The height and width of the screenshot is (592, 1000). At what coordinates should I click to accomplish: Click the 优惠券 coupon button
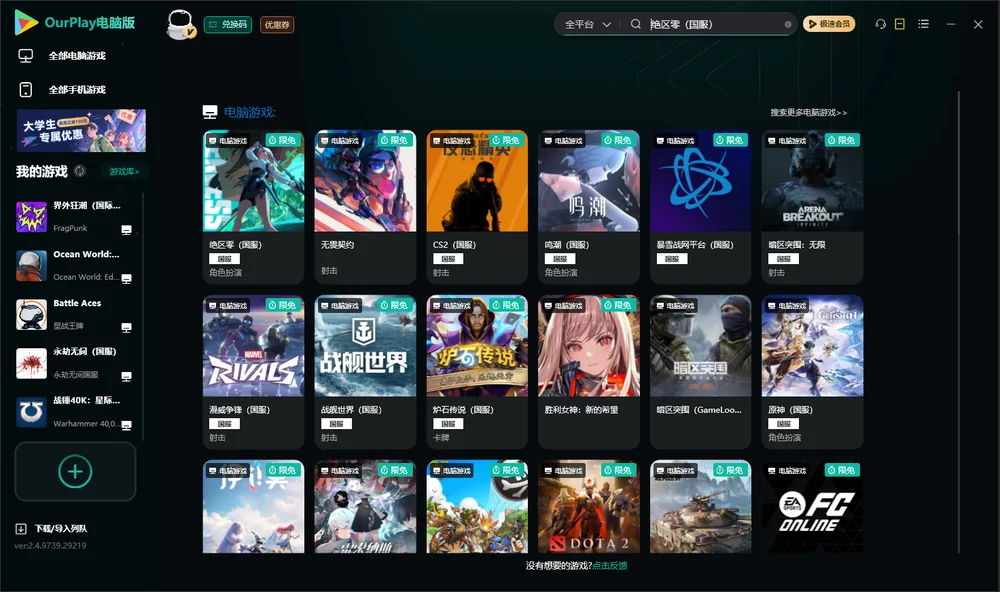coord(277,24)
